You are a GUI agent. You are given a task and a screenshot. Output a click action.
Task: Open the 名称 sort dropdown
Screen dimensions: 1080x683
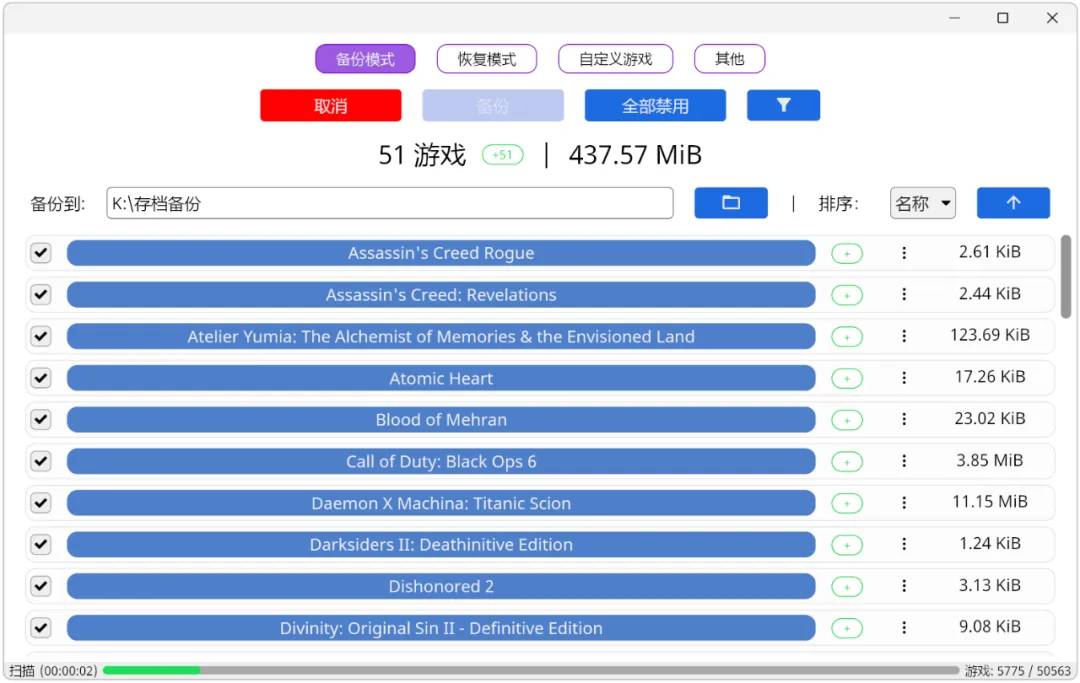922,203
